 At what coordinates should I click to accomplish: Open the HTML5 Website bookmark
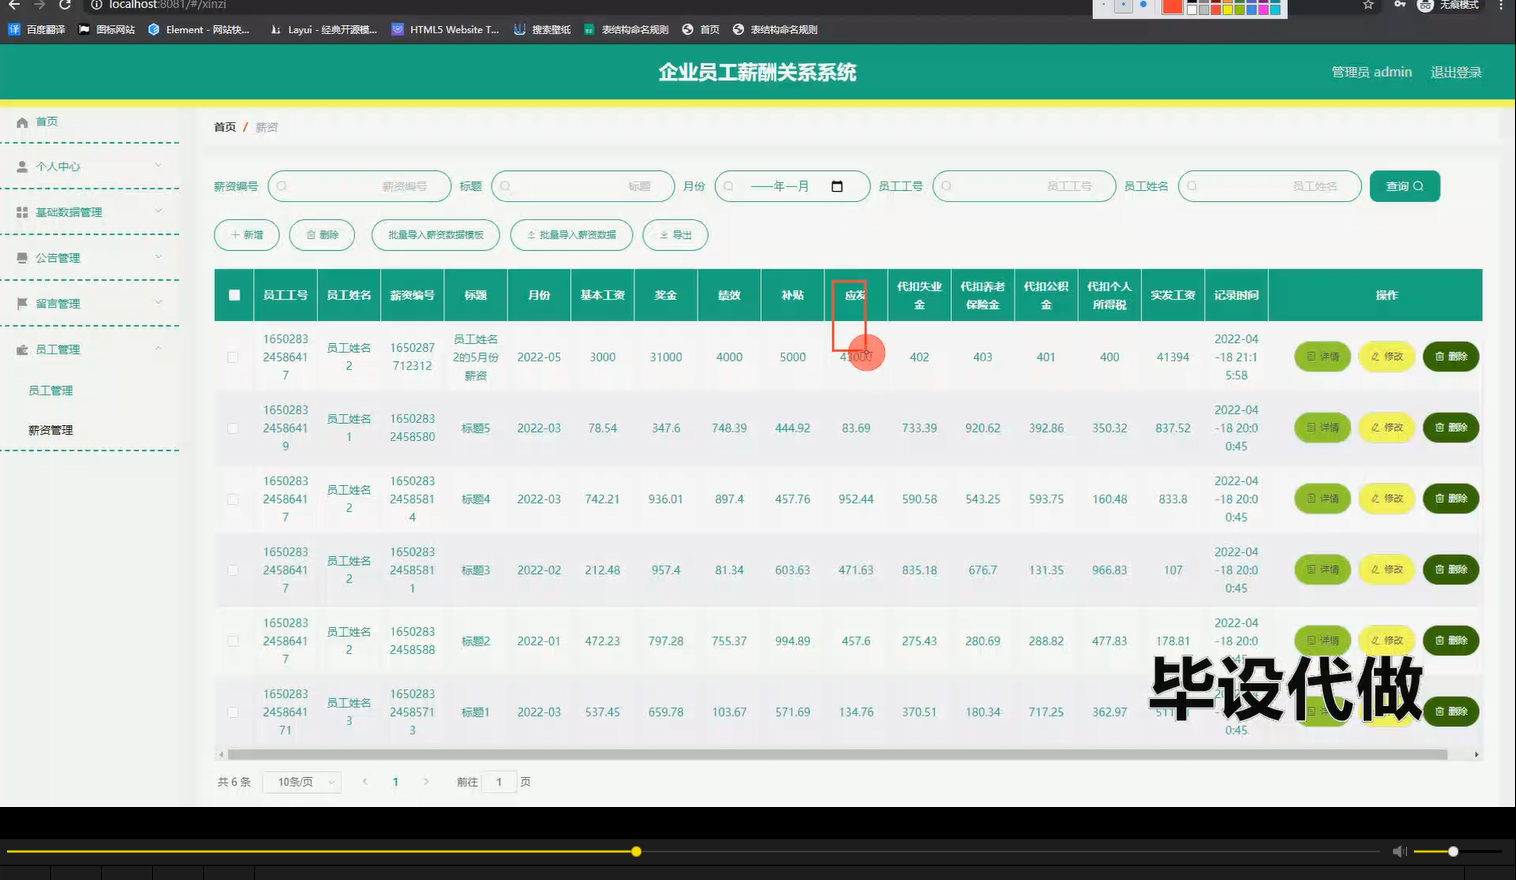(x=446, y=30)
